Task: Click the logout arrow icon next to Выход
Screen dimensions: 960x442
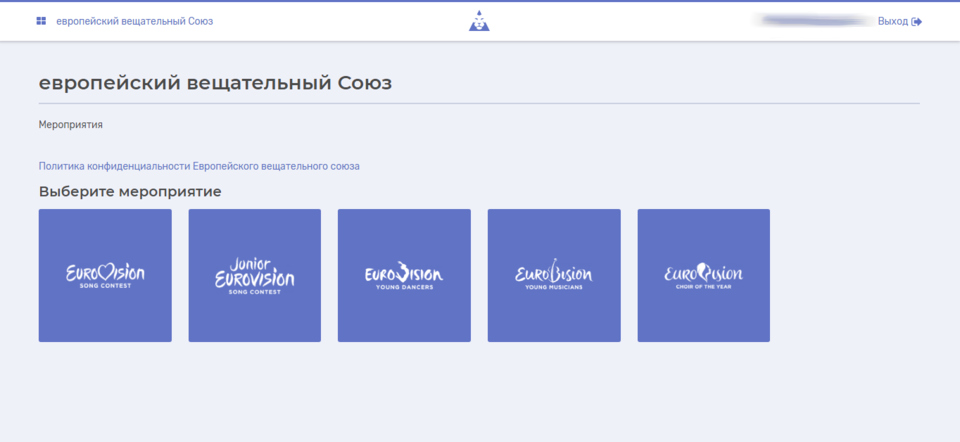Action: [917, 21]
